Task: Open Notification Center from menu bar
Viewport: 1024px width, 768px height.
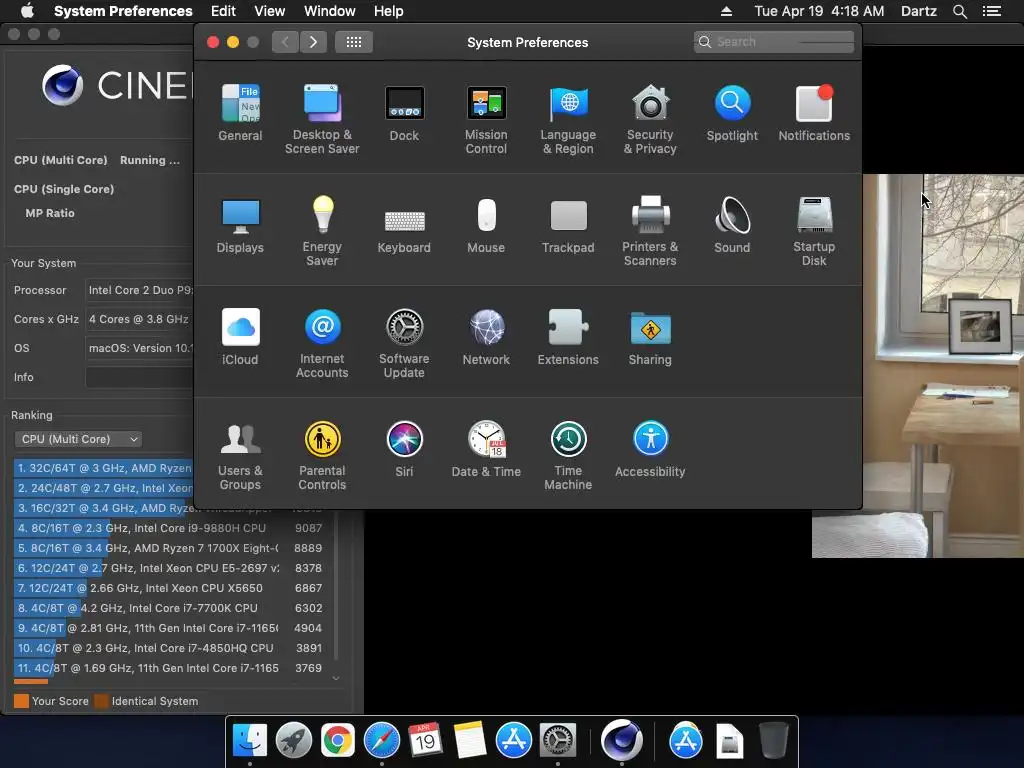Action: point(992,11)
